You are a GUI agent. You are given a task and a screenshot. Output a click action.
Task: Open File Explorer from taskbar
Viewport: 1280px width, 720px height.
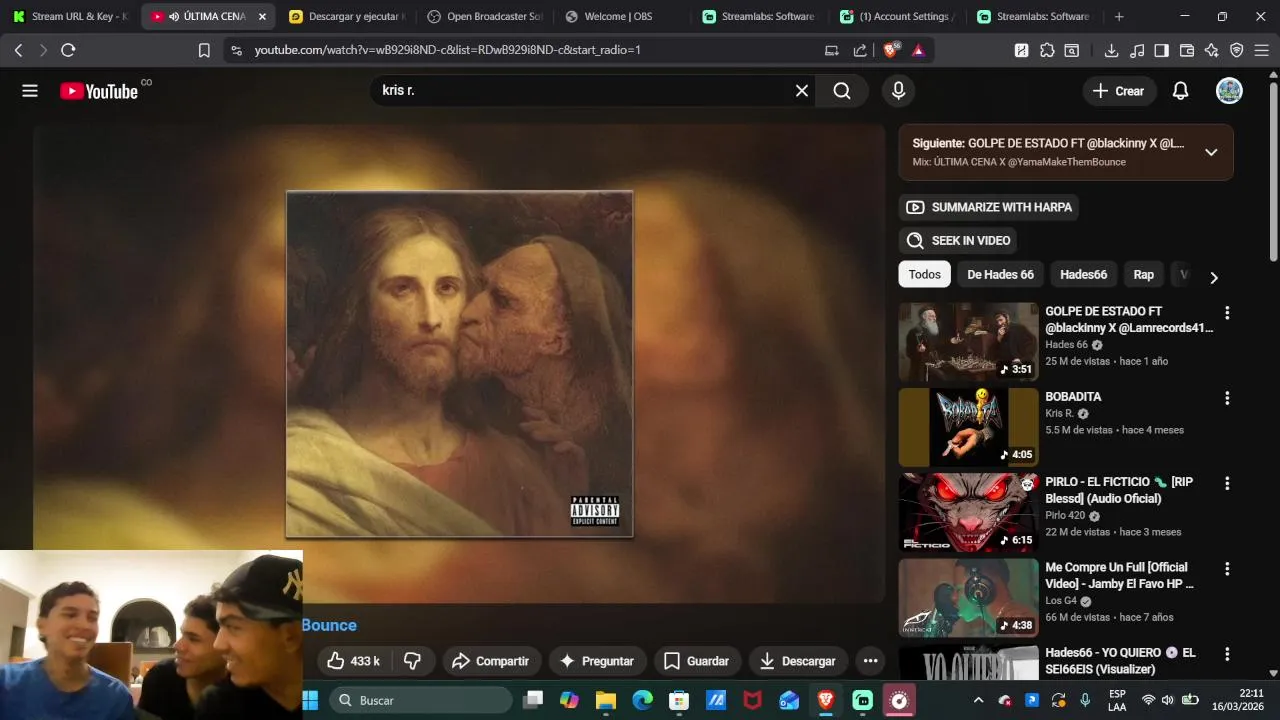606,700
